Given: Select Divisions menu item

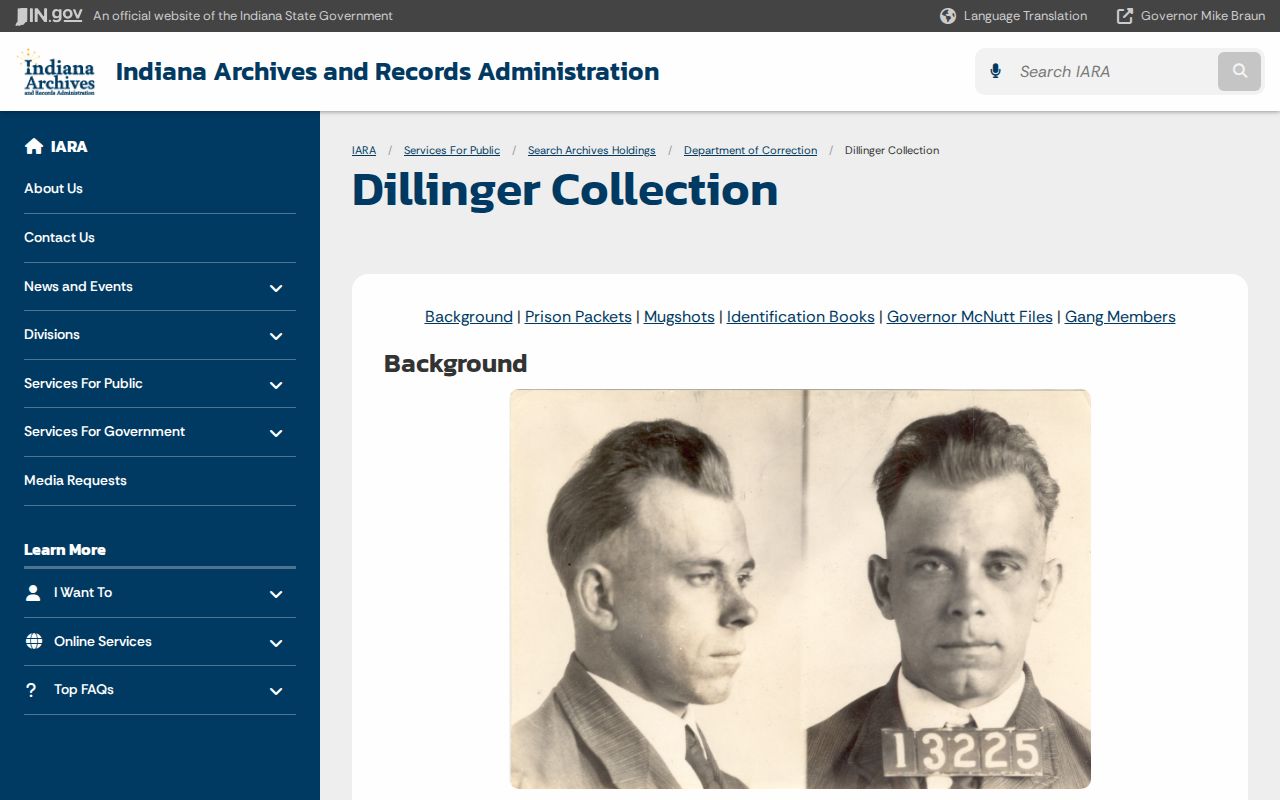Looking at the screenshot, I should 52,334.
